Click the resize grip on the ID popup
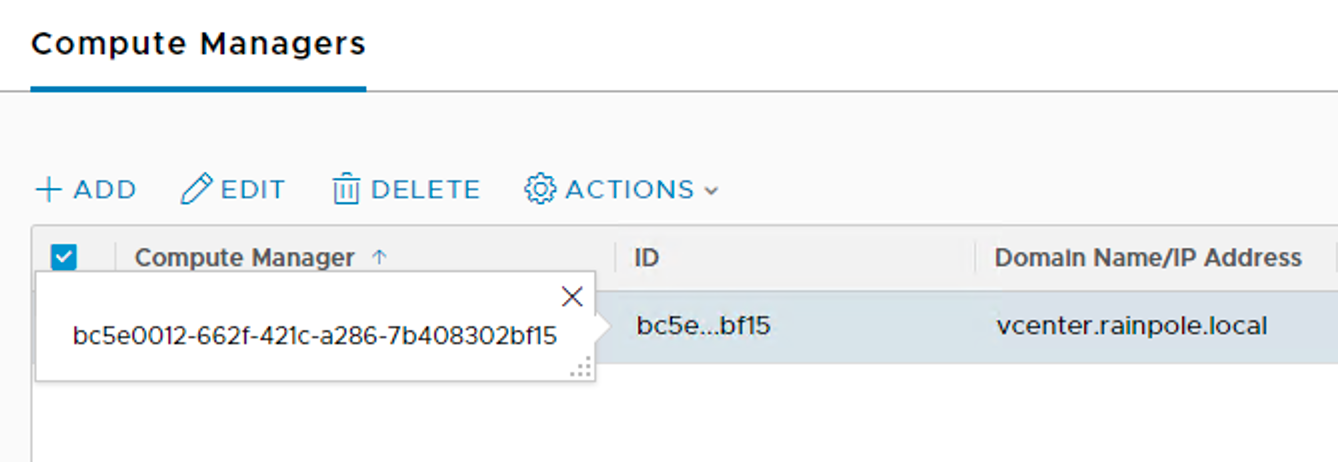 click(581, 368)
